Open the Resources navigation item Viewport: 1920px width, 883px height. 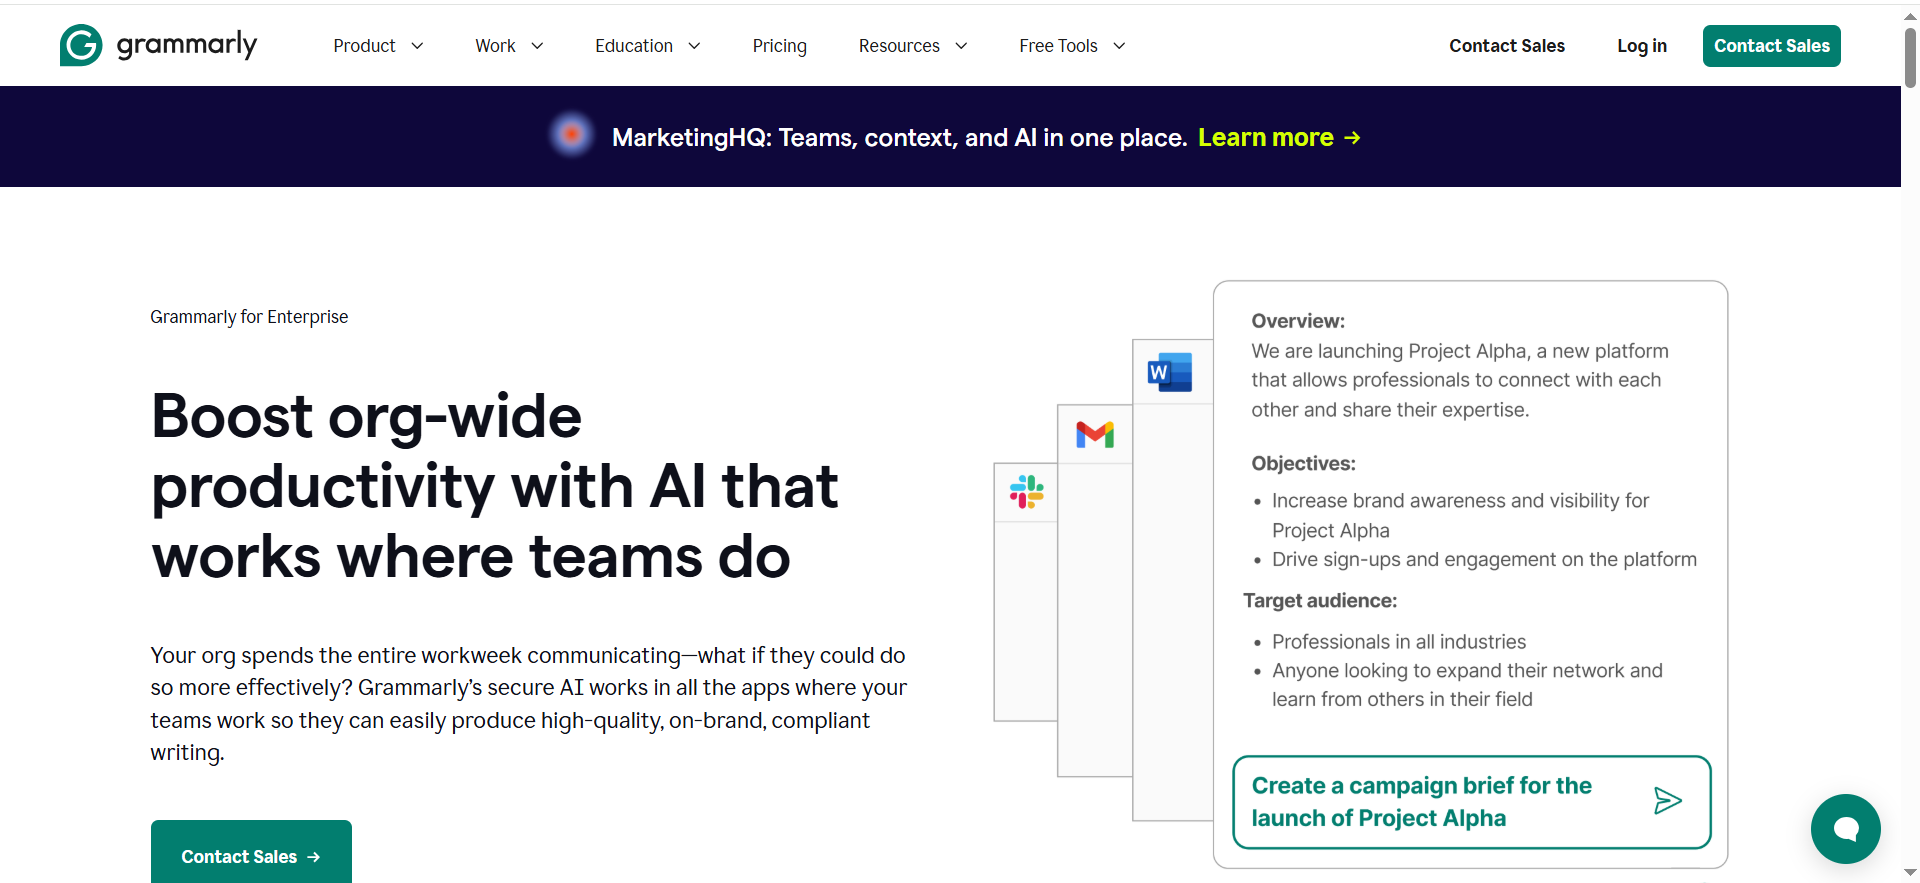pos(899,46)
